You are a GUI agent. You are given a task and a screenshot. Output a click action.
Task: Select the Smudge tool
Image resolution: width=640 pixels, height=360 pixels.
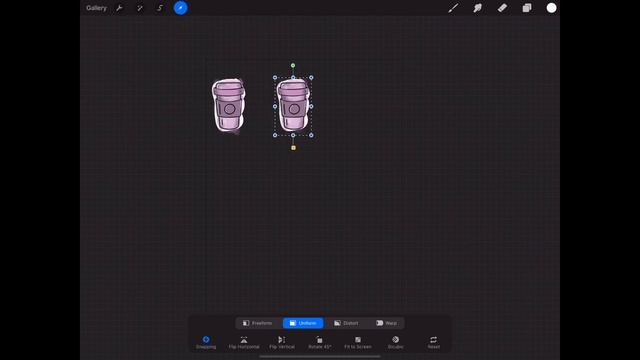[x=478, y=8]
